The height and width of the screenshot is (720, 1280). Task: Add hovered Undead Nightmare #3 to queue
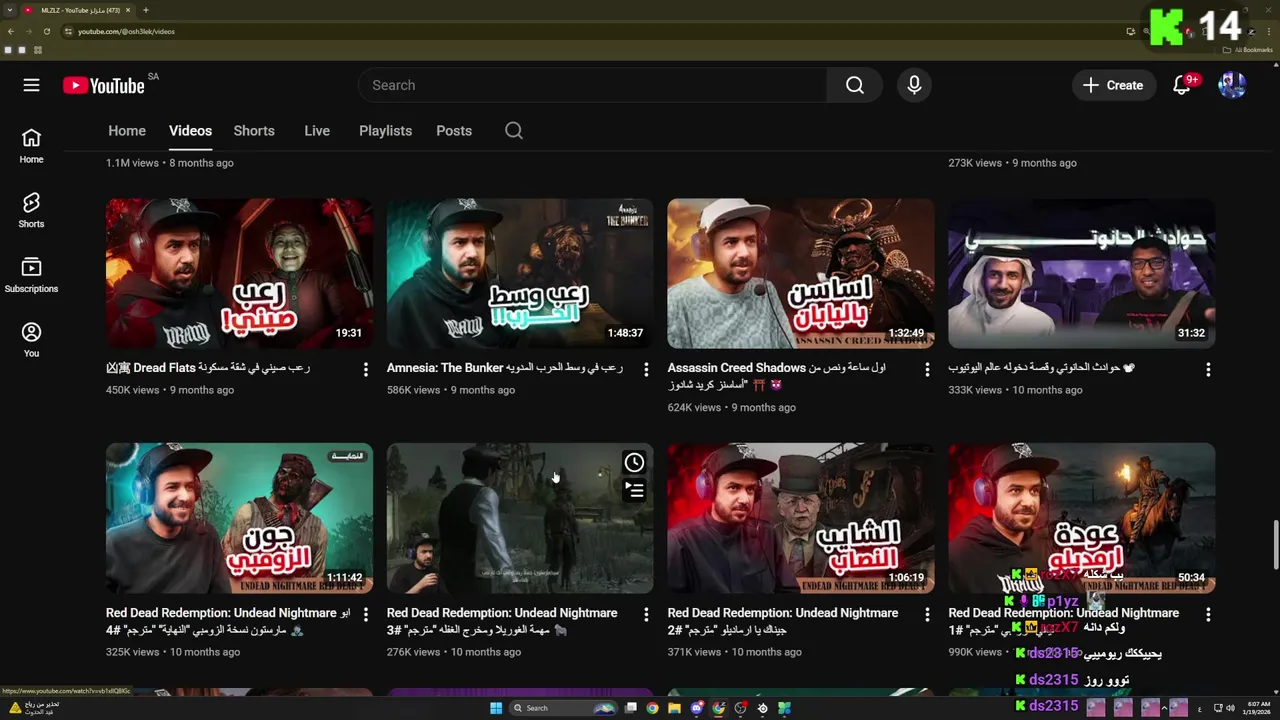click(634, 489)
